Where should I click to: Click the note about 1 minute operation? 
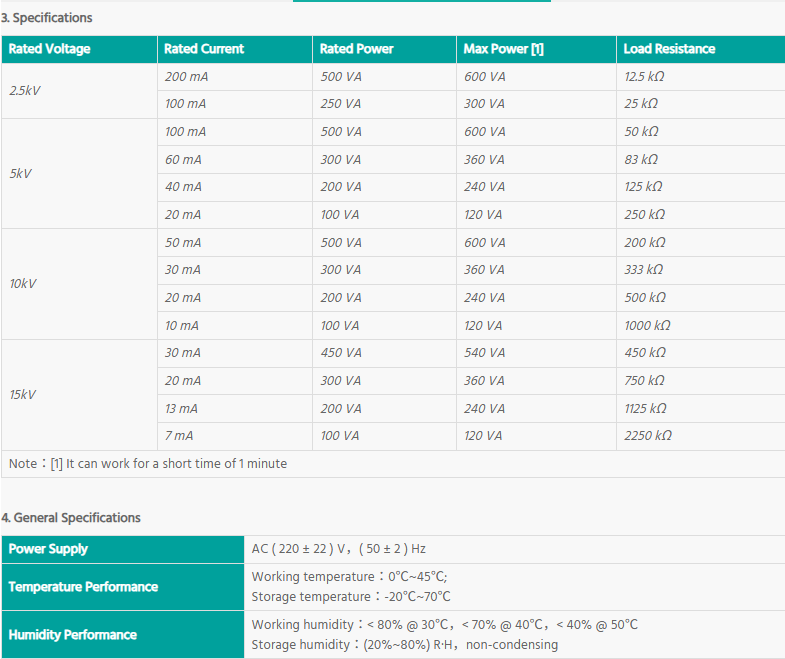click(148, 464)
